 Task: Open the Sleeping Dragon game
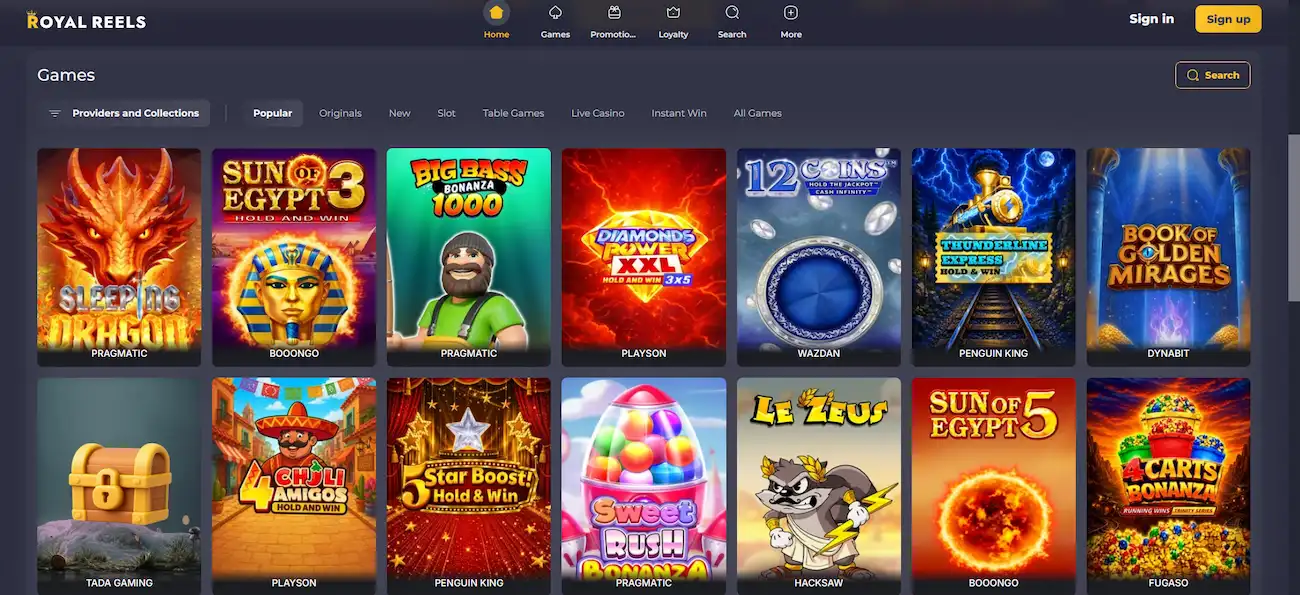click(119, 257)
